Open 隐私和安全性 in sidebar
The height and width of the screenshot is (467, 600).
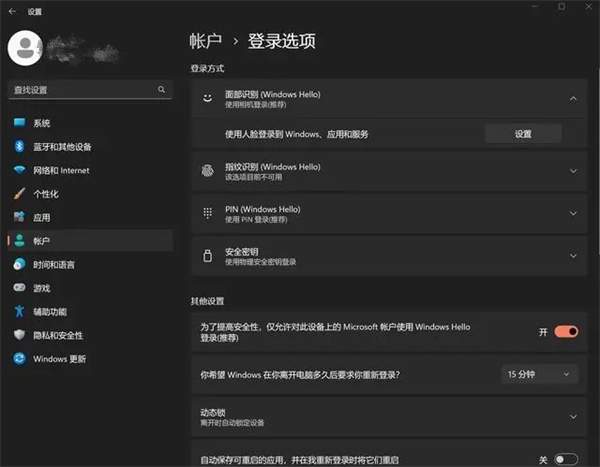(x=57, y=335)
